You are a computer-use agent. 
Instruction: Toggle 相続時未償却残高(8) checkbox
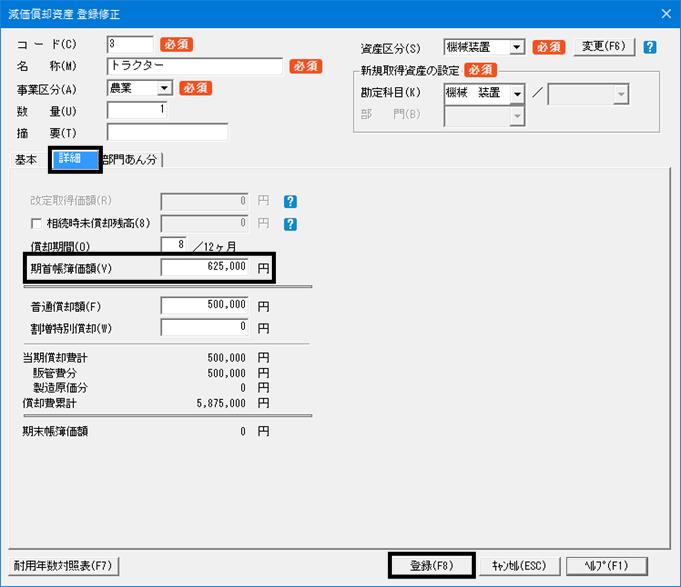click(x=36, y=224)
